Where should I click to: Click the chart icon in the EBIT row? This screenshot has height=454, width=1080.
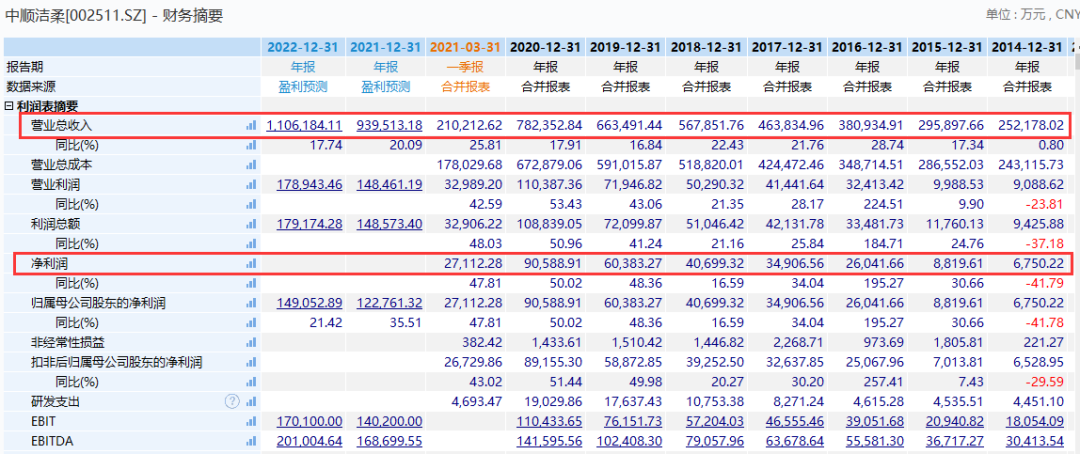click(x=251, y=421)
